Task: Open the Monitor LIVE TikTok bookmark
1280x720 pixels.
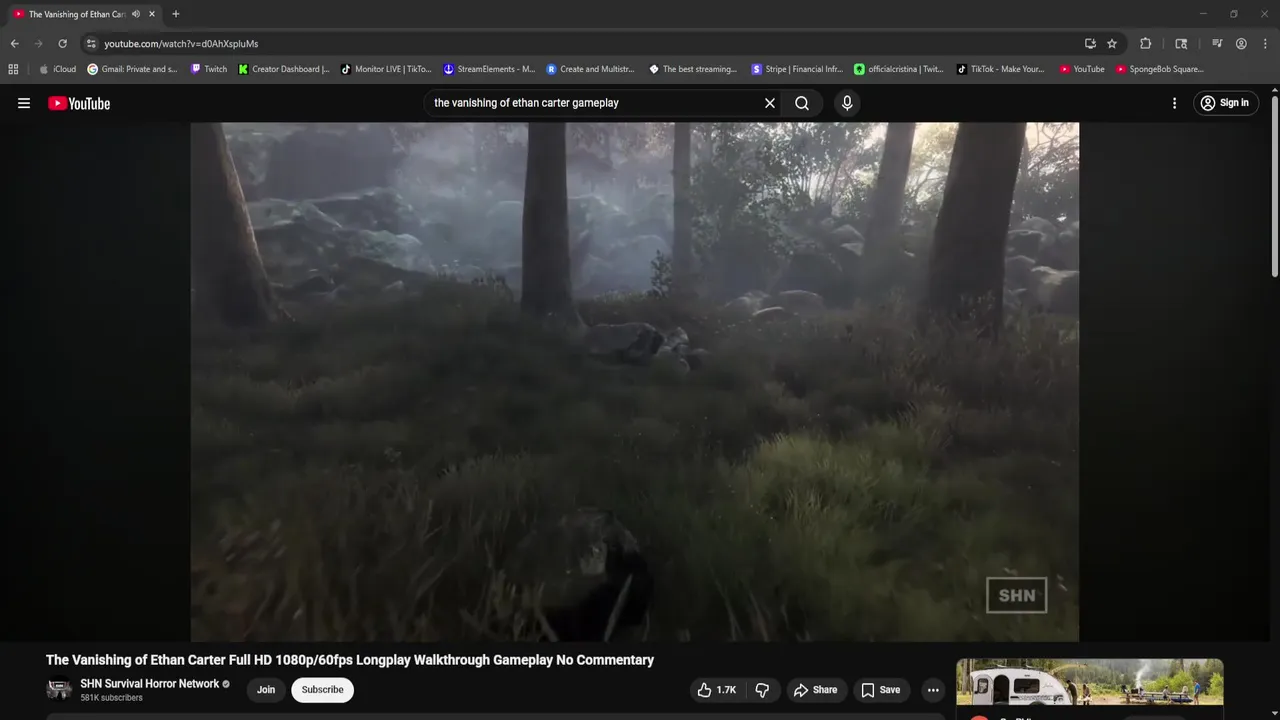Action: (x=386, y=69)
